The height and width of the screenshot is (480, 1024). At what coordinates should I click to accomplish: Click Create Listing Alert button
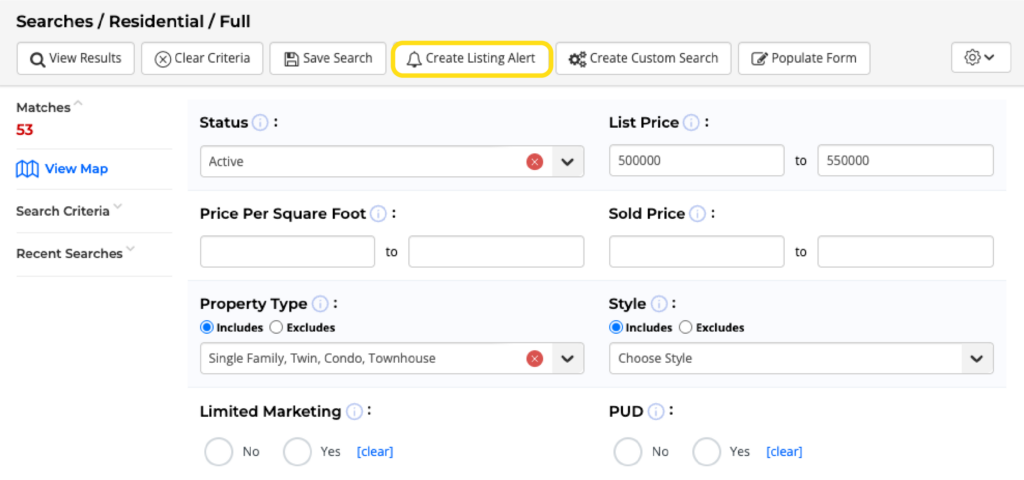[x=472, y=59]
